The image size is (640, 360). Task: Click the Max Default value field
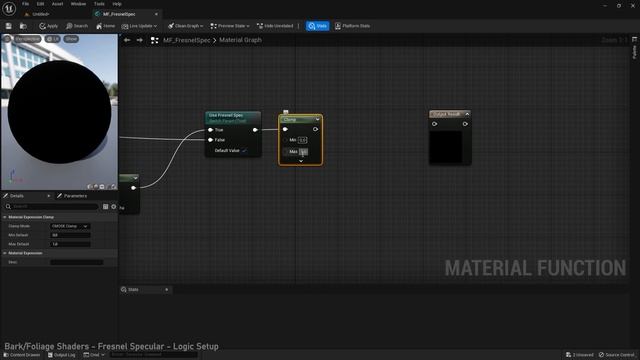point(70,244)
